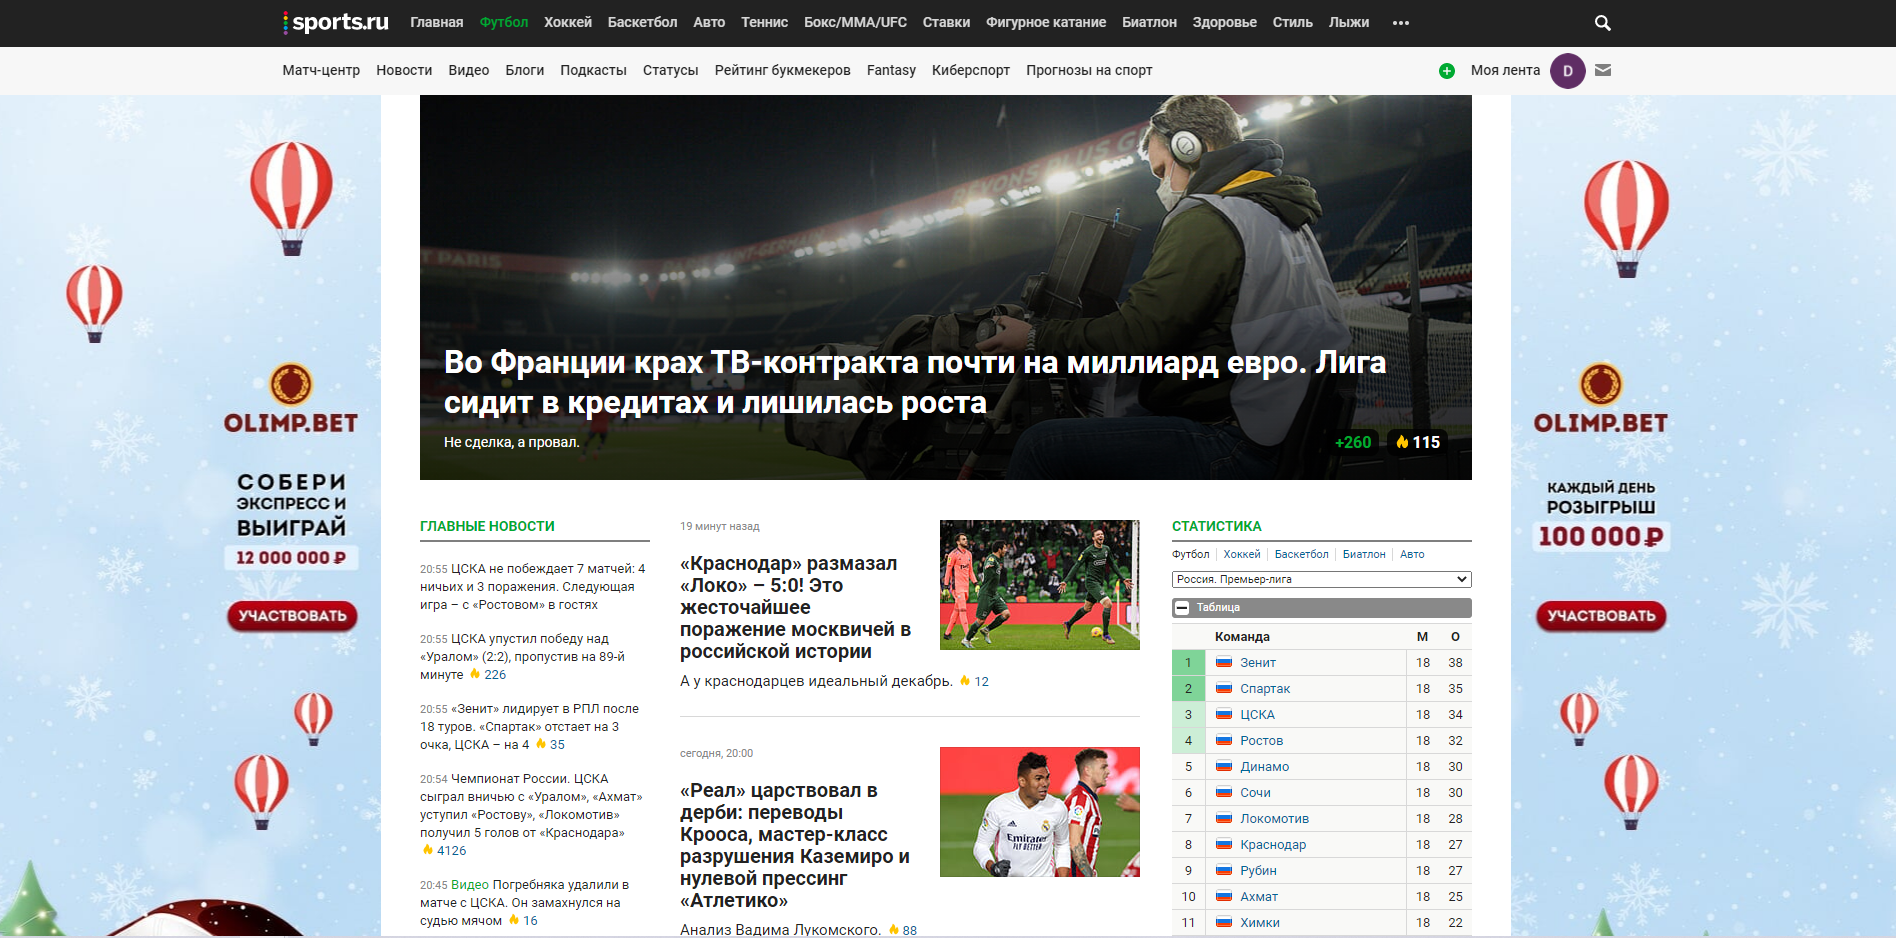Screen dimensions: 1896x938
Task: Open Видео Погребняка удалили news item
Action: tap(525, 903)
